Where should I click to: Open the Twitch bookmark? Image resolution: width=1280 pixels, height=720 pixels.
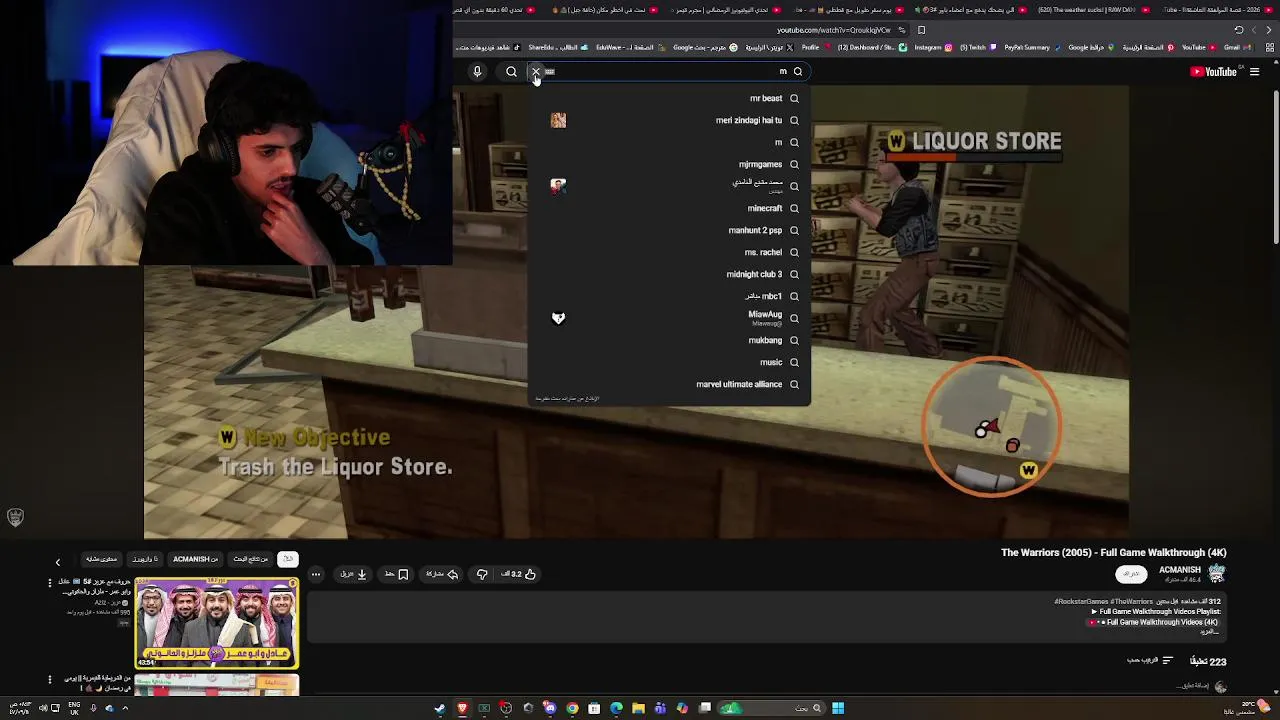coord(979,47)
